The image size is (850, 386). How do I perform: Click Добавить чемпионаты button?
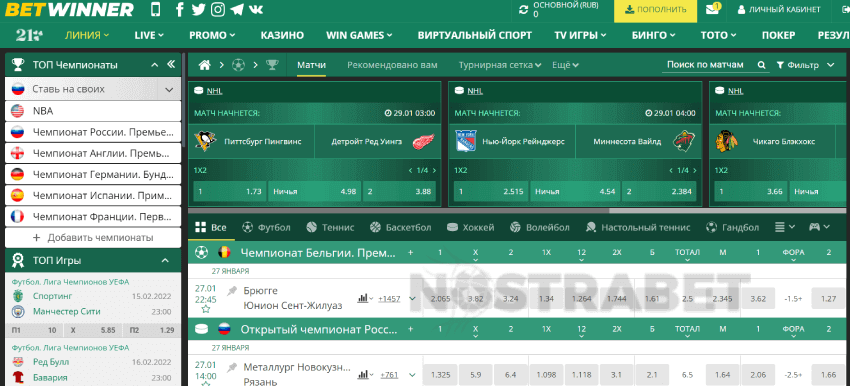[93, 237]
